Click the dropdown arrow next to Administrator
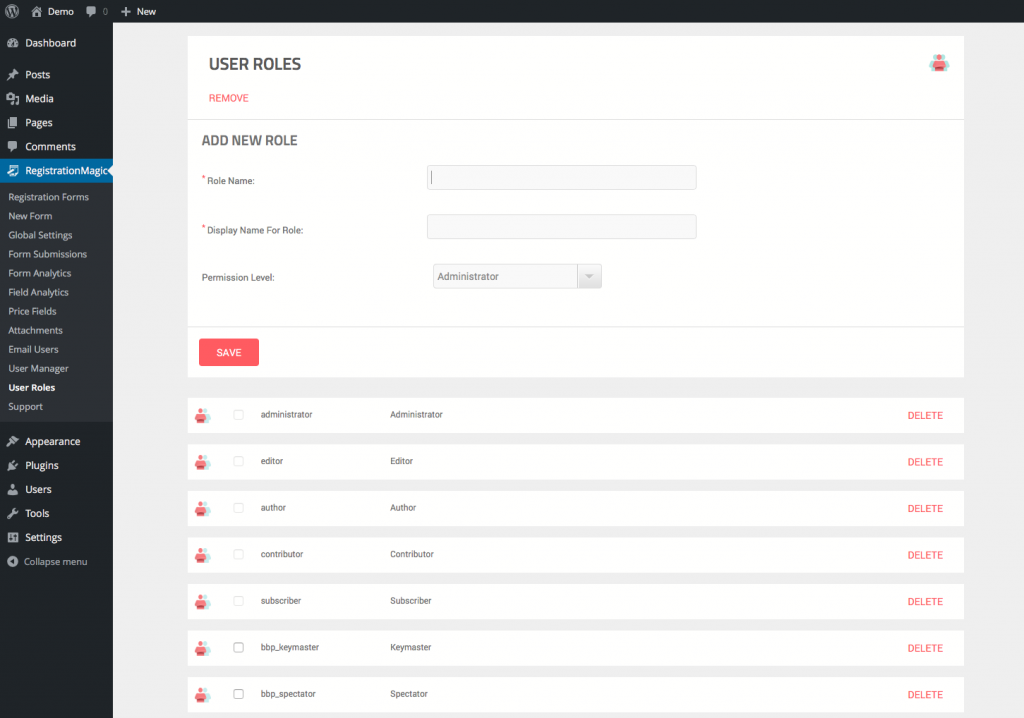This screenshot has width=1024, height=718. pos(589,275)
